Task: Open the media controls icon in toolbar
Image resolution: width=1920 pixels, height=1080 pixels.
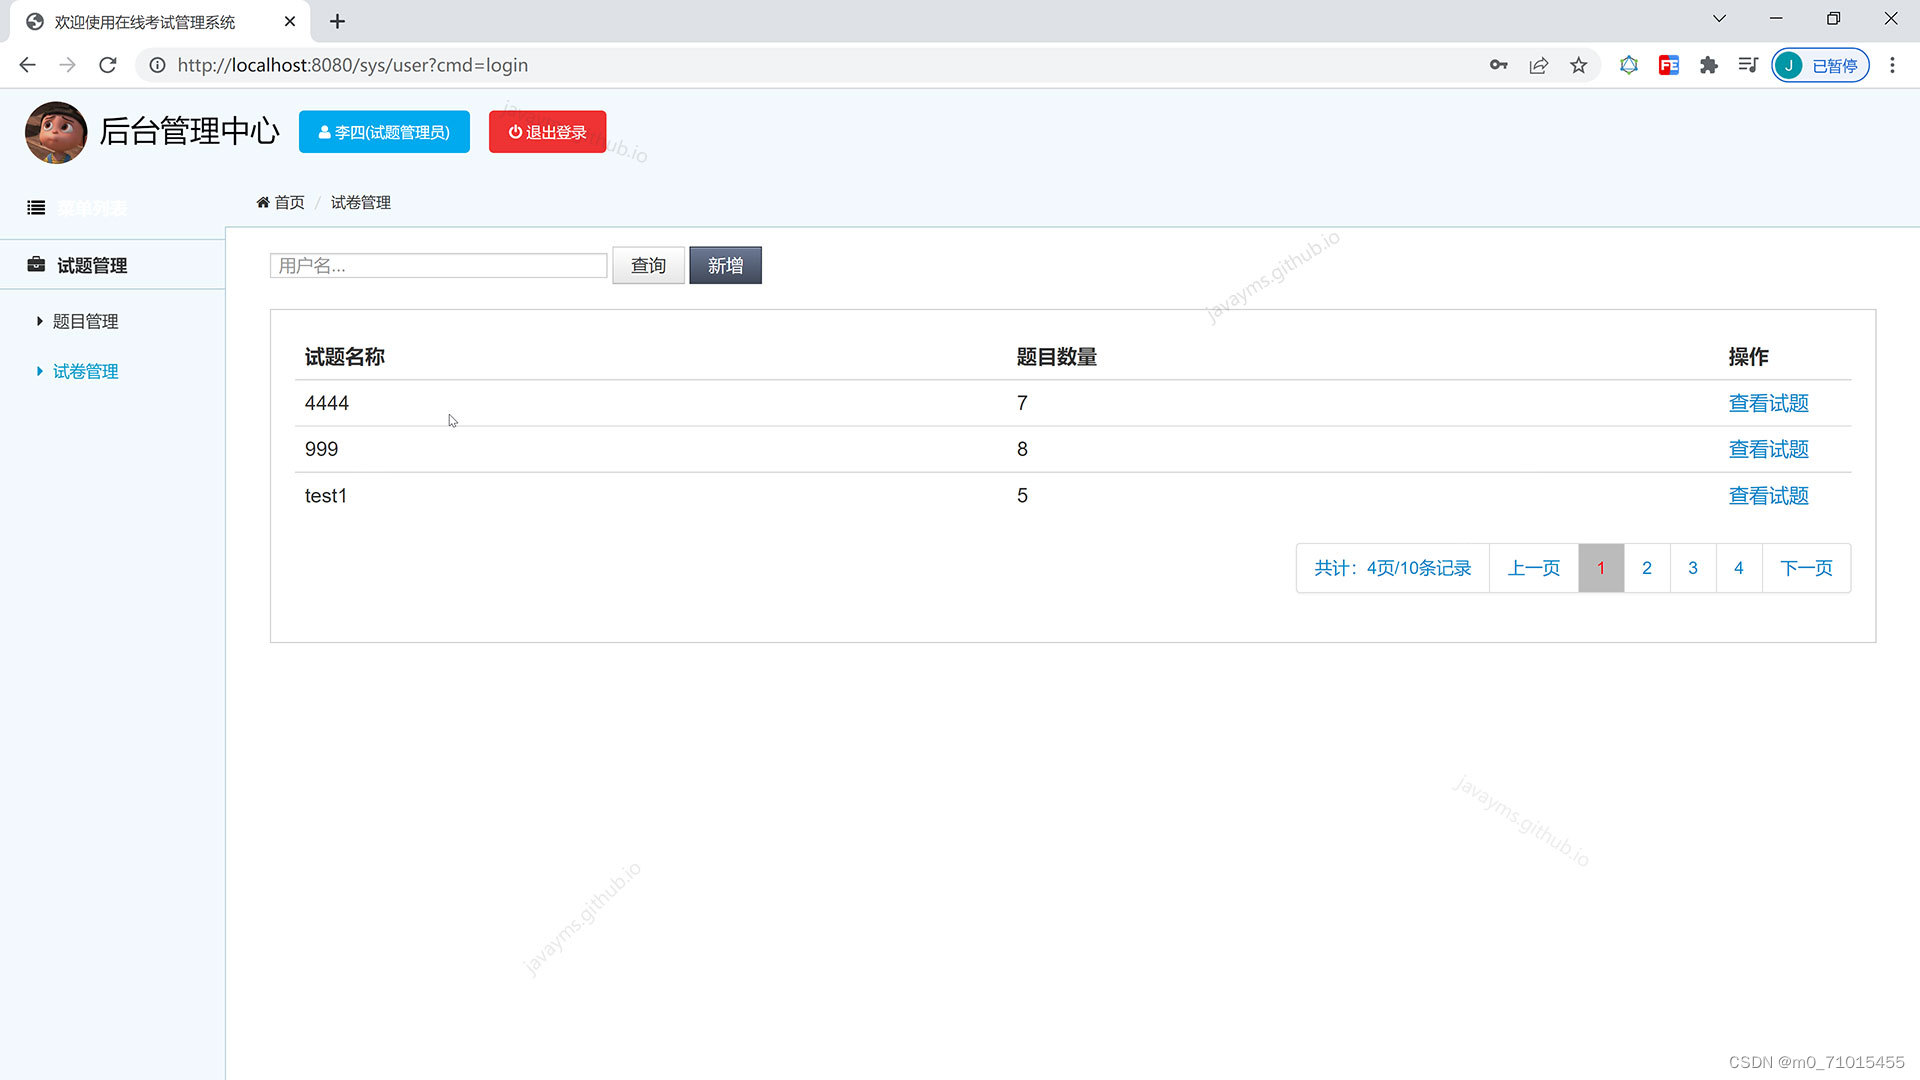Action: tap(1748, 65)
